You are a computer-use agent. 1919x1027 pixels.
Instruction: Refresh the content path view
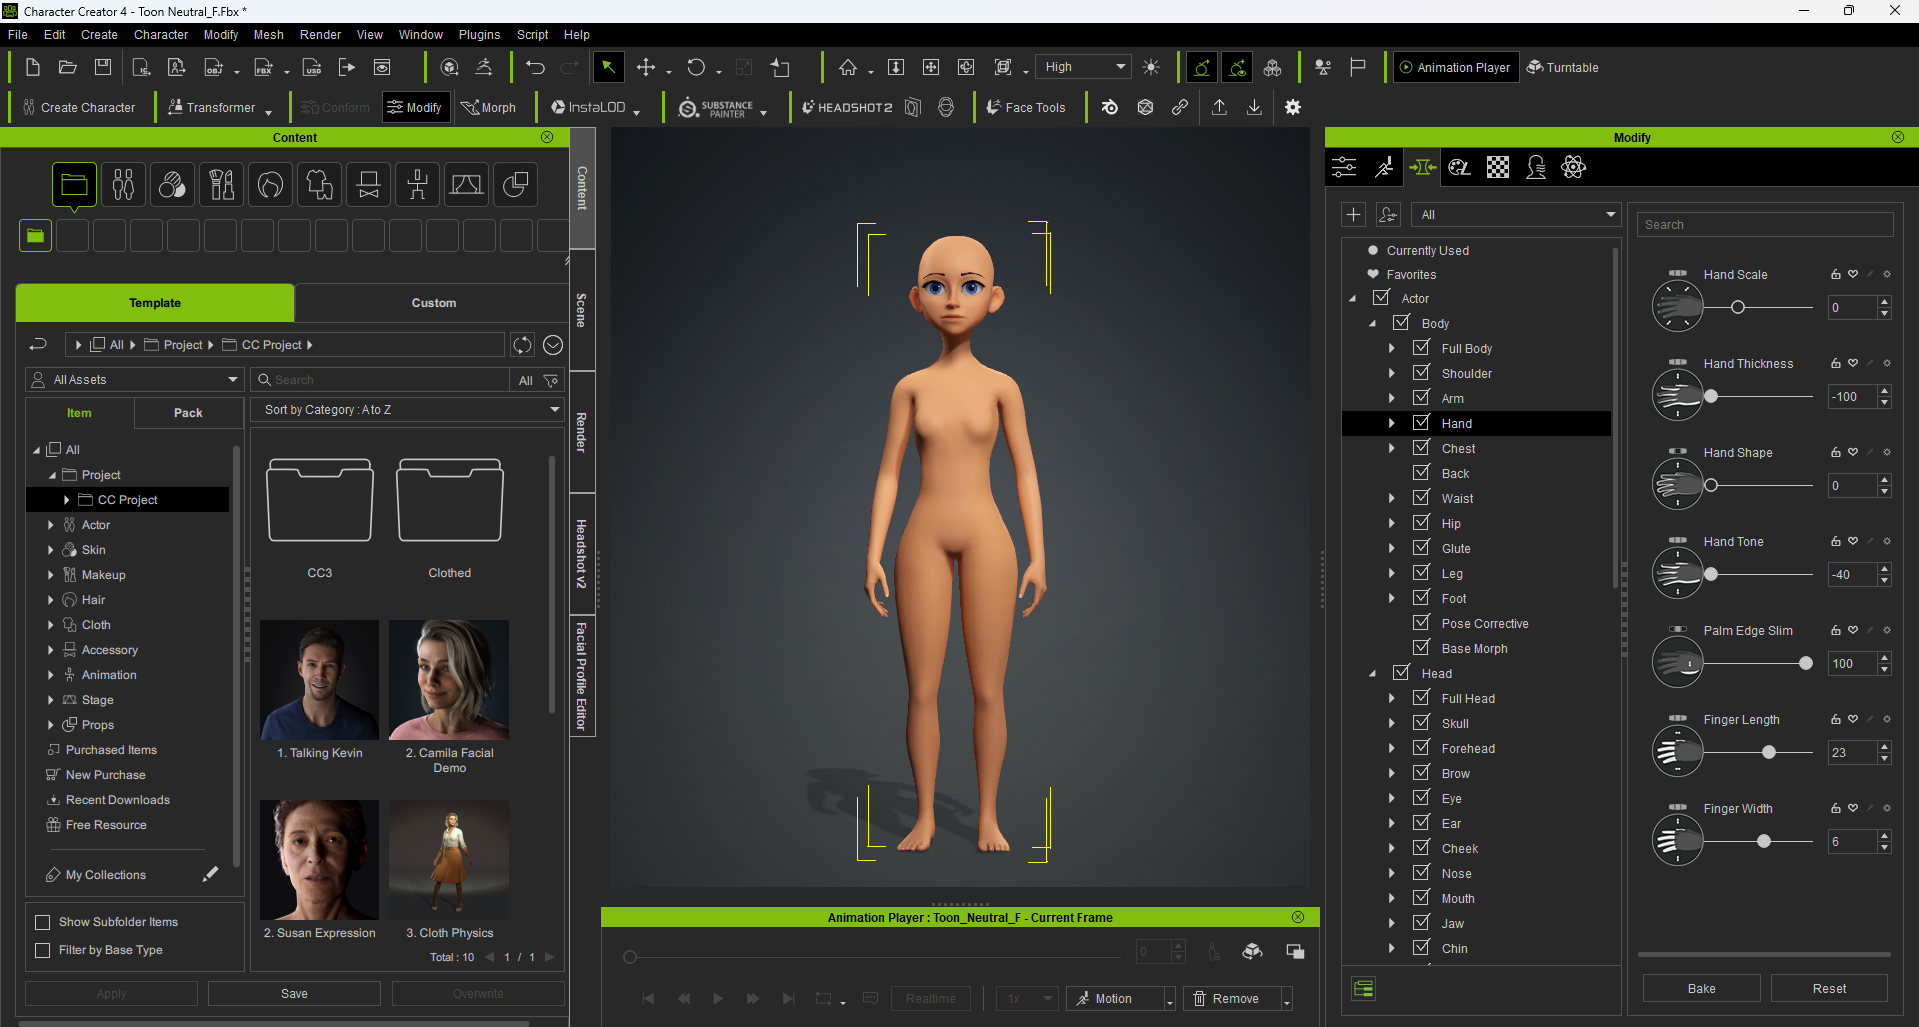tap(522, 345)
